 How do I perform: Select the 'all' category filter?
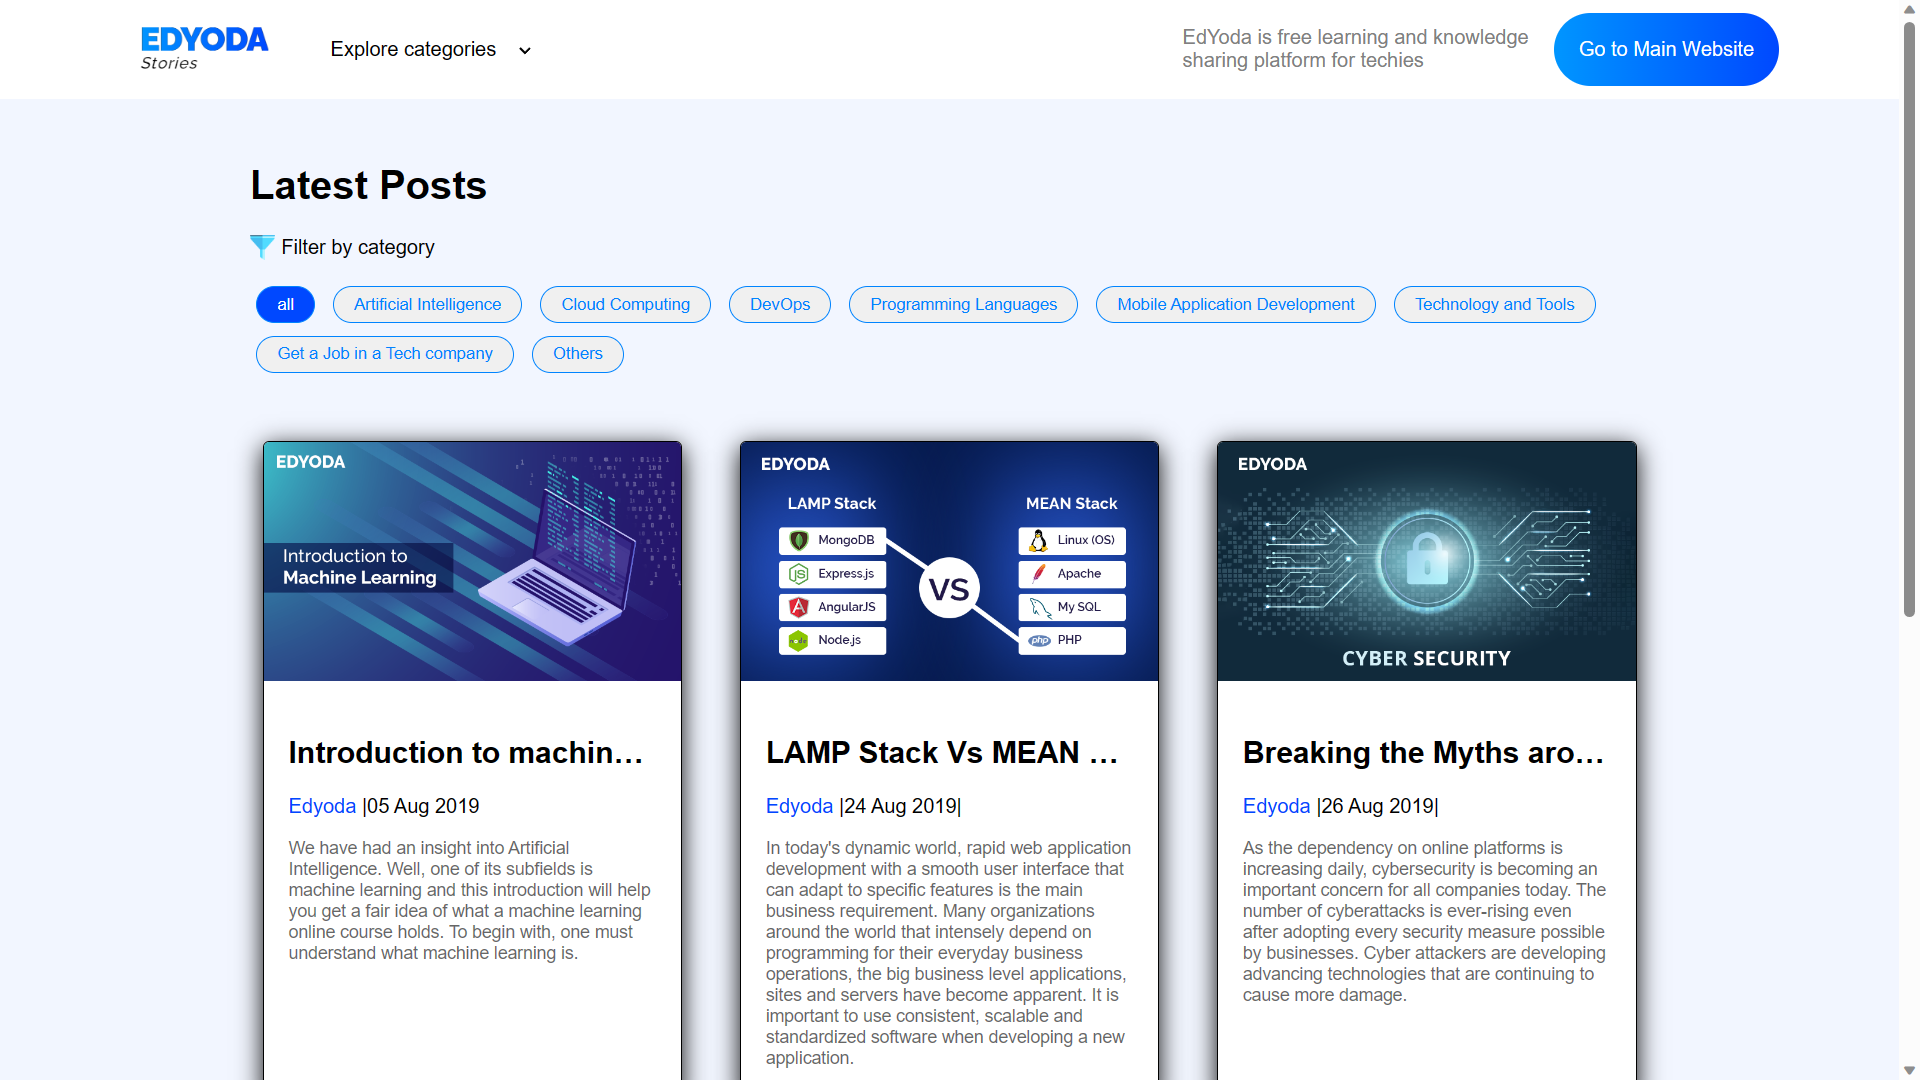pyautogui.click(x=285, y=304)
